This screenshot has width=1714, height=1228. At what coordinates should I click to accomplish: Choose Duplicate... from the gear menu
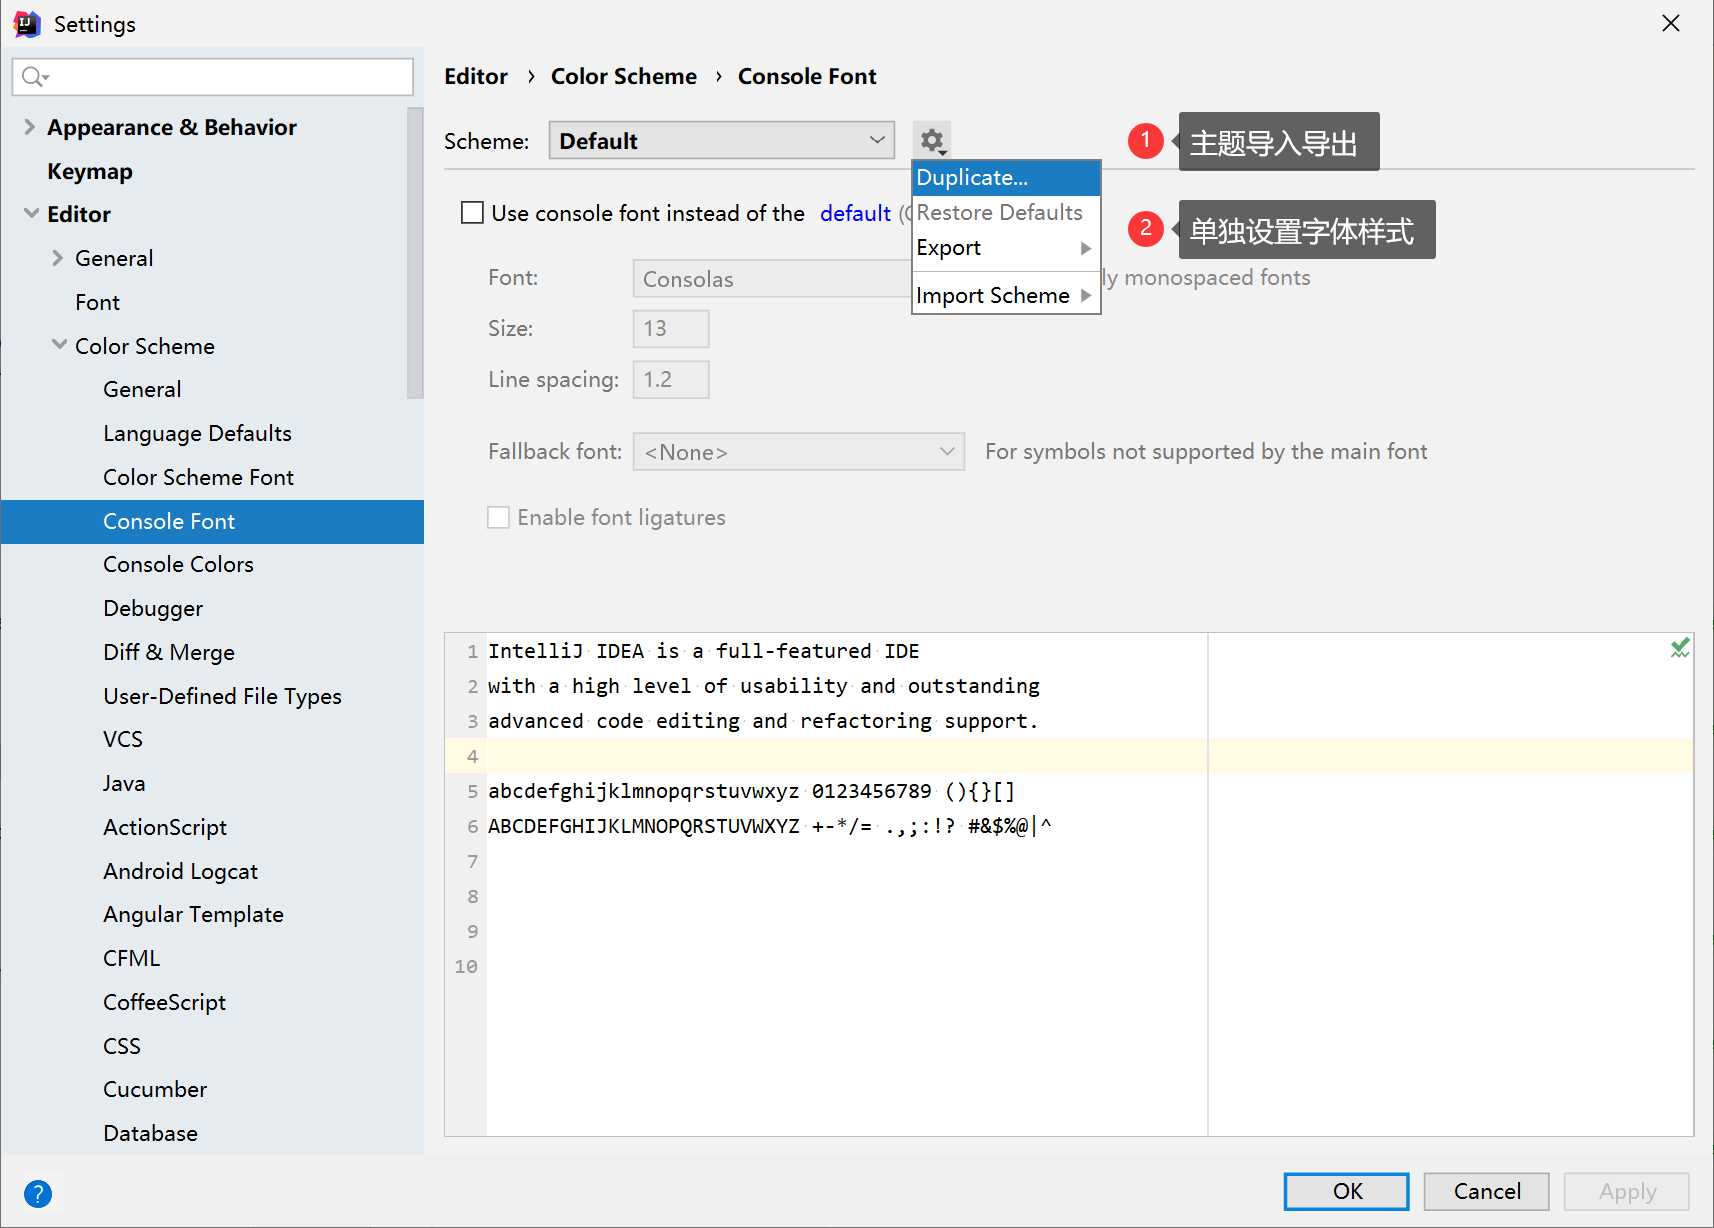point(1006,178)
